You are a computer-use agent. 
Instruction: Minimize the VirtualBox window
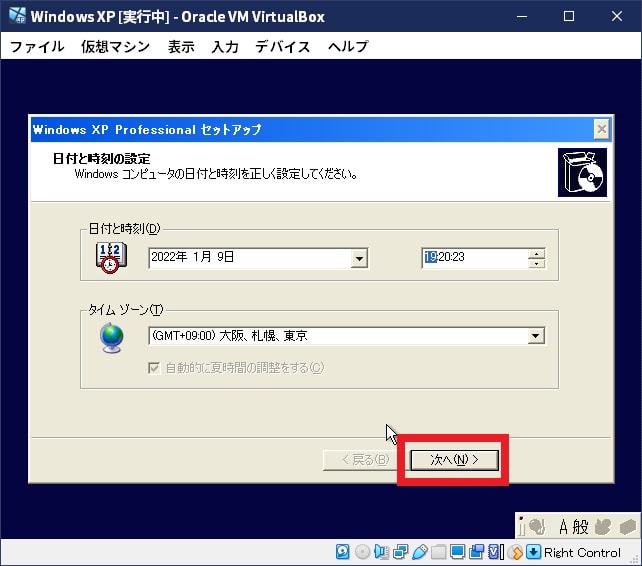(x=522, y=16)
